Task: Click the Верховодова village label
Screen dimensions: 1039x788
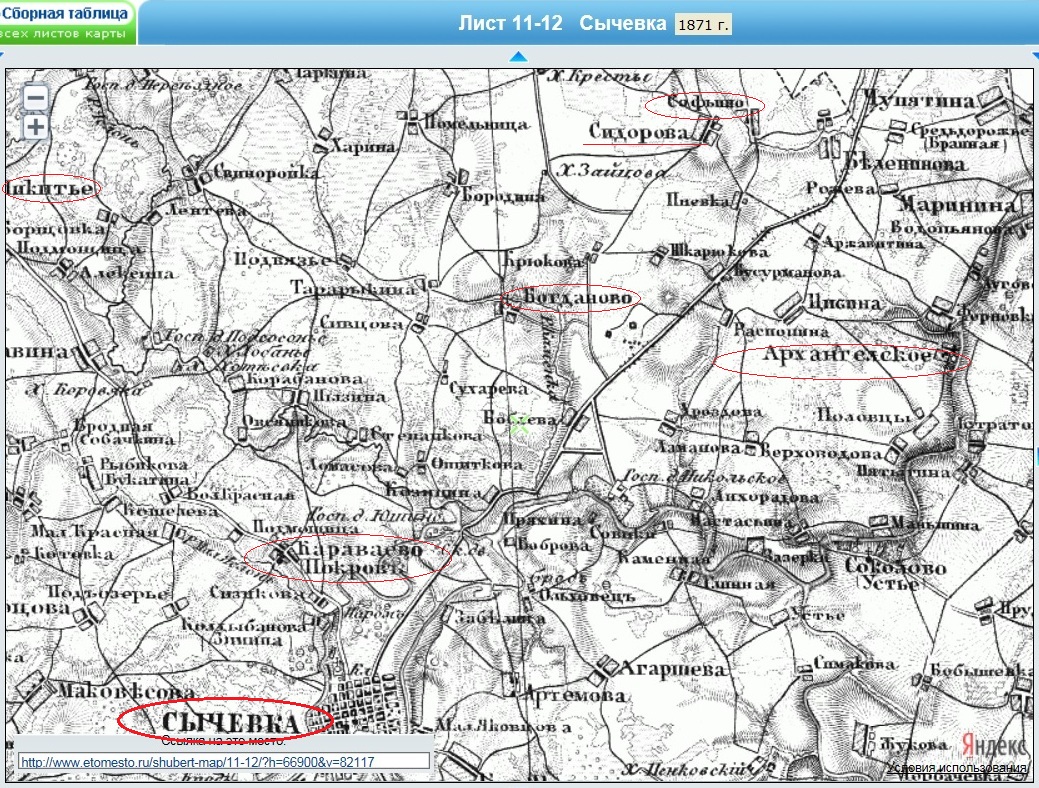Action: coord(820,453)
